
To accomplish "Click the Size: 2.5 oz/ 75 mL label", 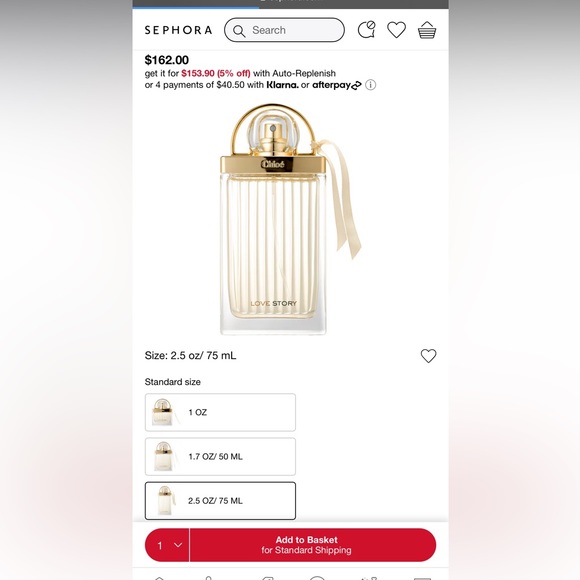I will 190,356.
